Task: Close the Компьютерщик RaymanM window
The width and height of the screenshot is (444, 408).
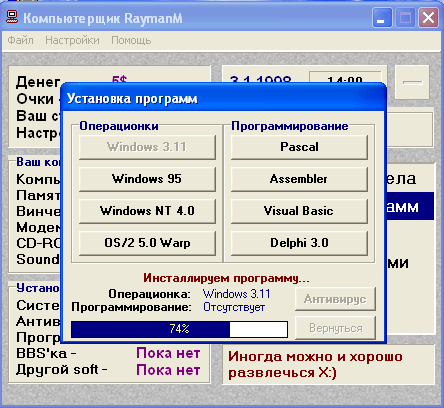Action: click(428, 18)
